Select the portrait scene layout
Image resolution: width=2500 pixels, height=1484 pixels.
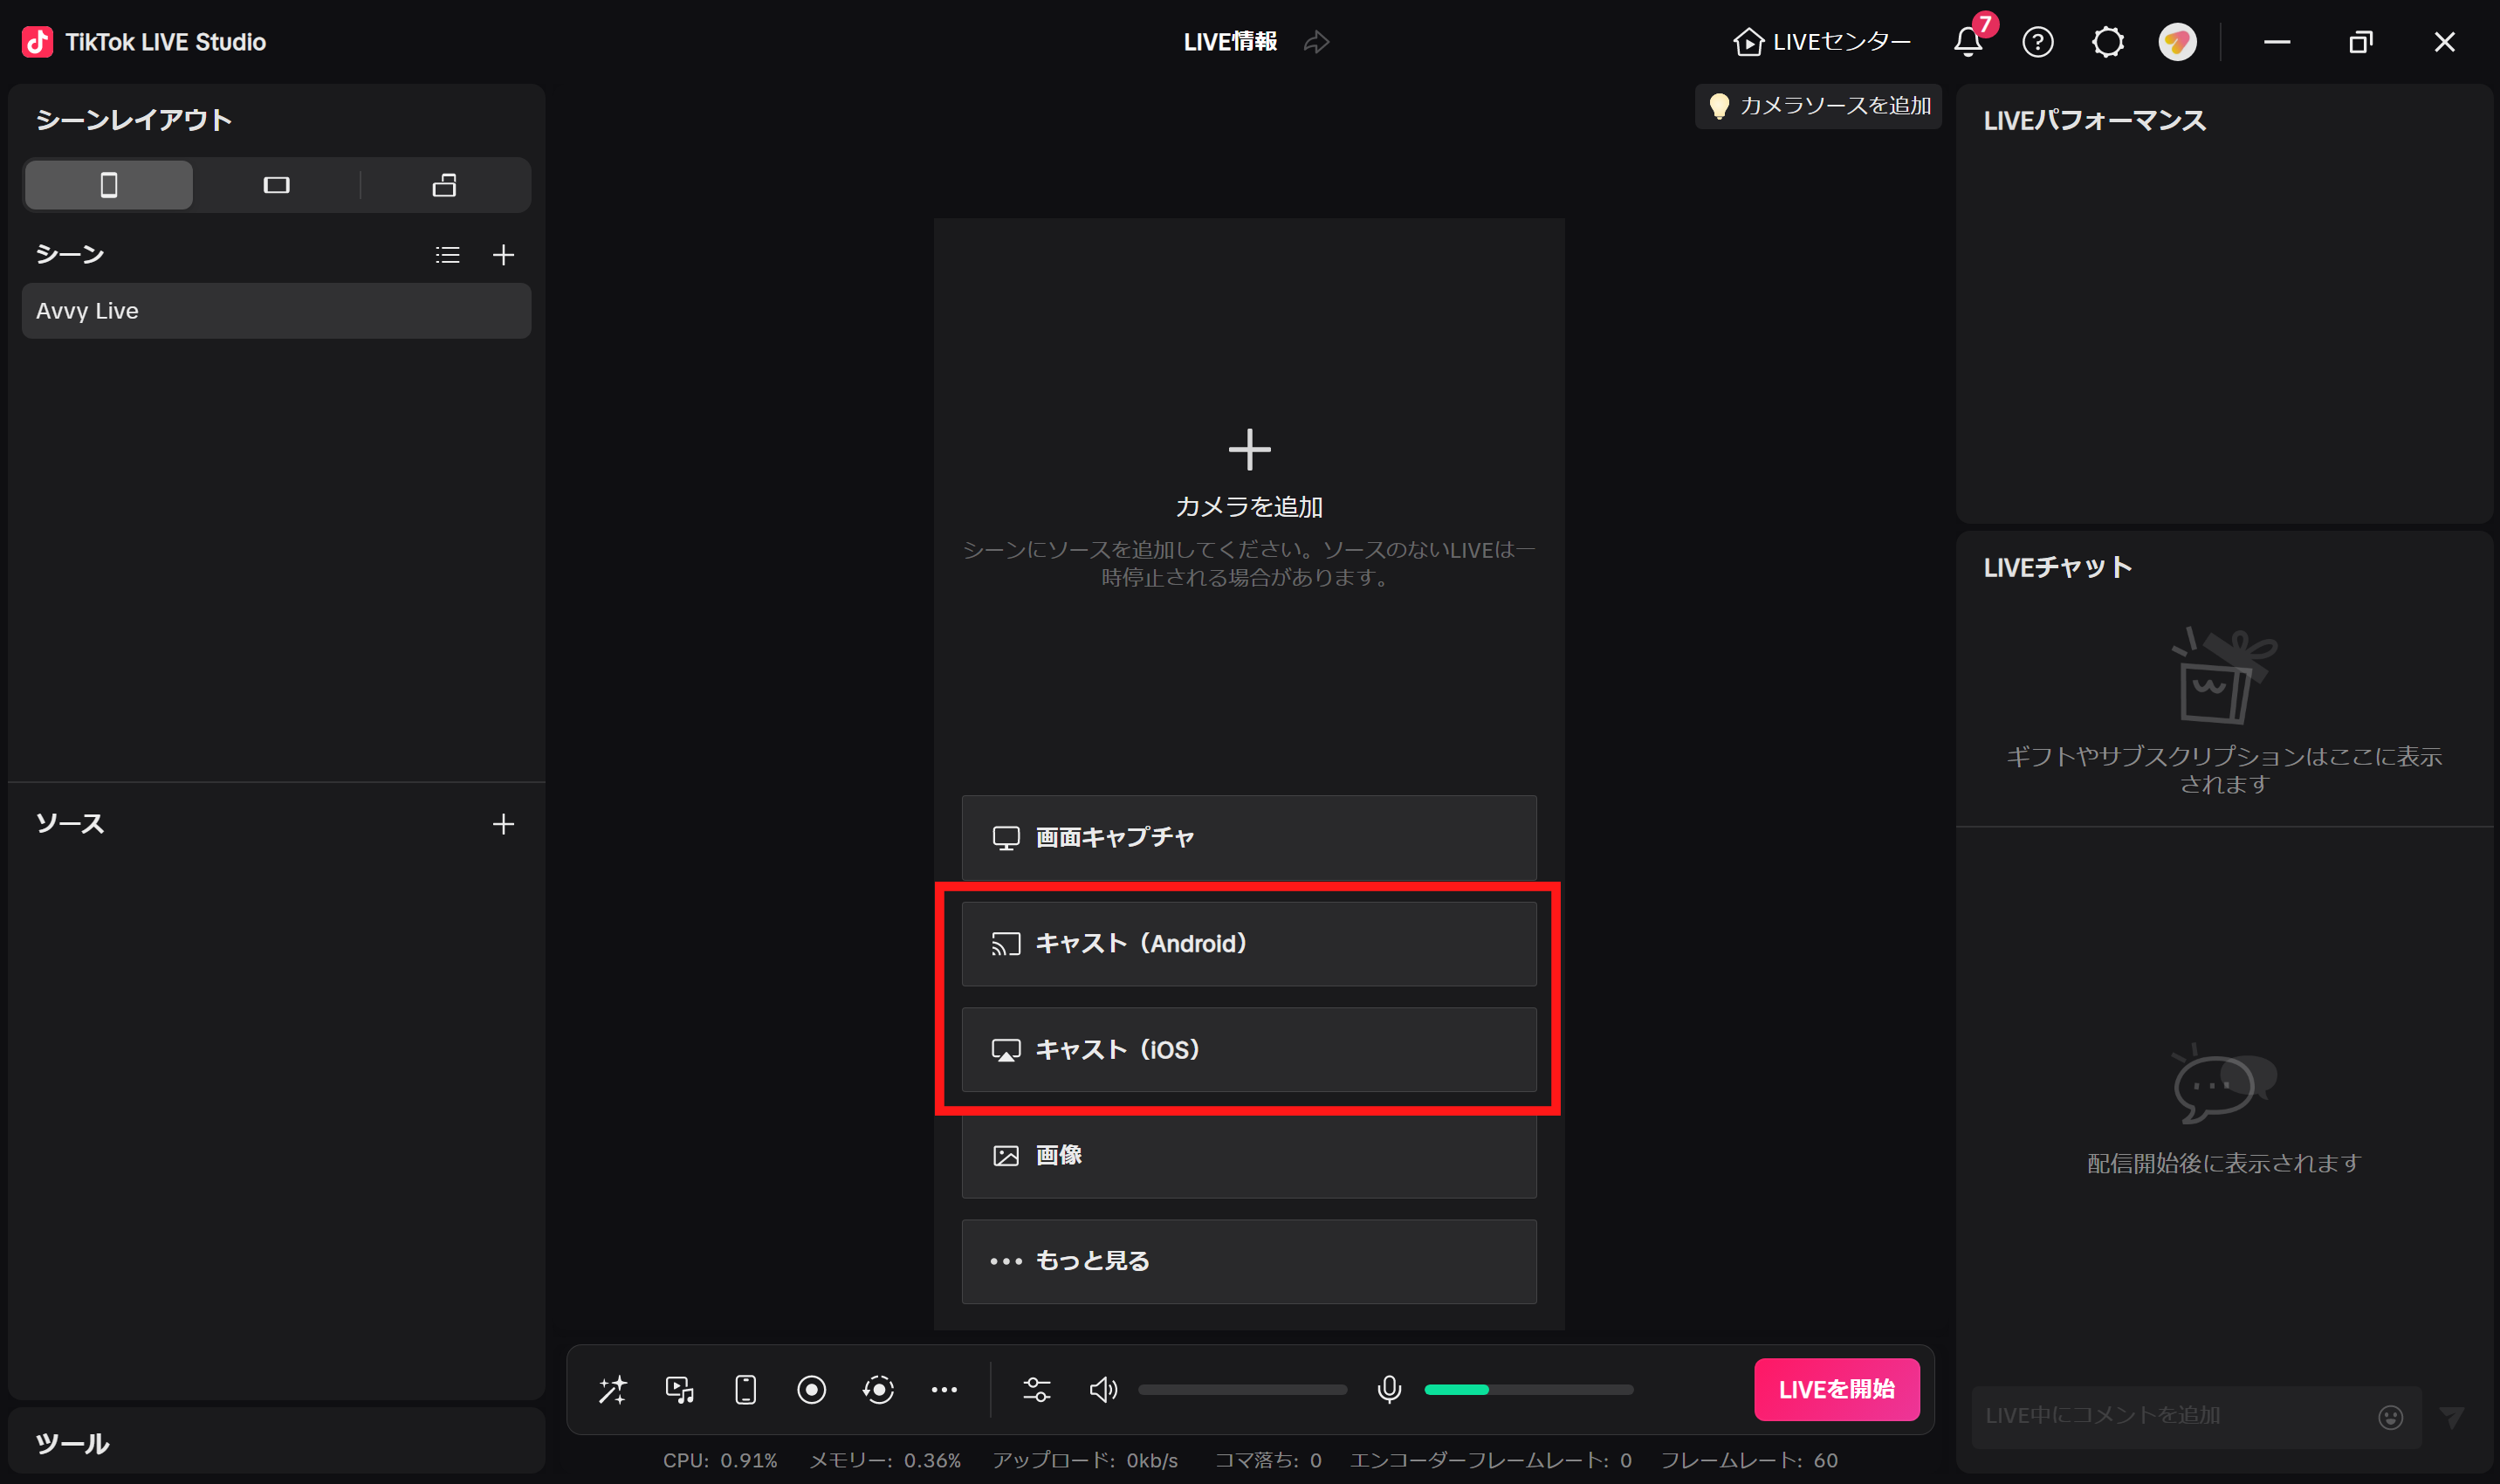(x=109, y=185)
